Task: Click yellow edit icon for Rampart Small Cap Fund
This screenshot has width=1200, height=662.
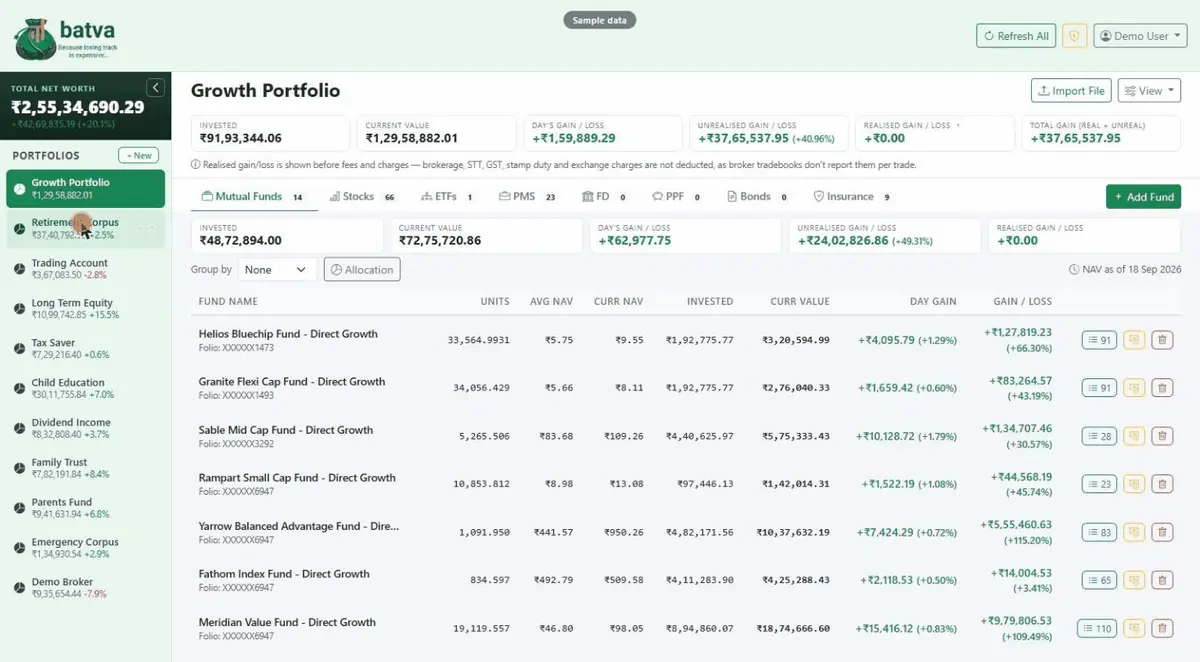Action: pyautogui.click(x=1134, y=484)
